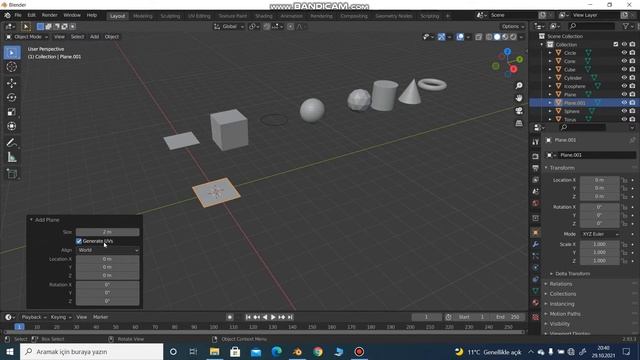Viewport: 640px width, 360px height.
Task: Open the Global transform orientation dropdown
Action: [x=229, y=27]
